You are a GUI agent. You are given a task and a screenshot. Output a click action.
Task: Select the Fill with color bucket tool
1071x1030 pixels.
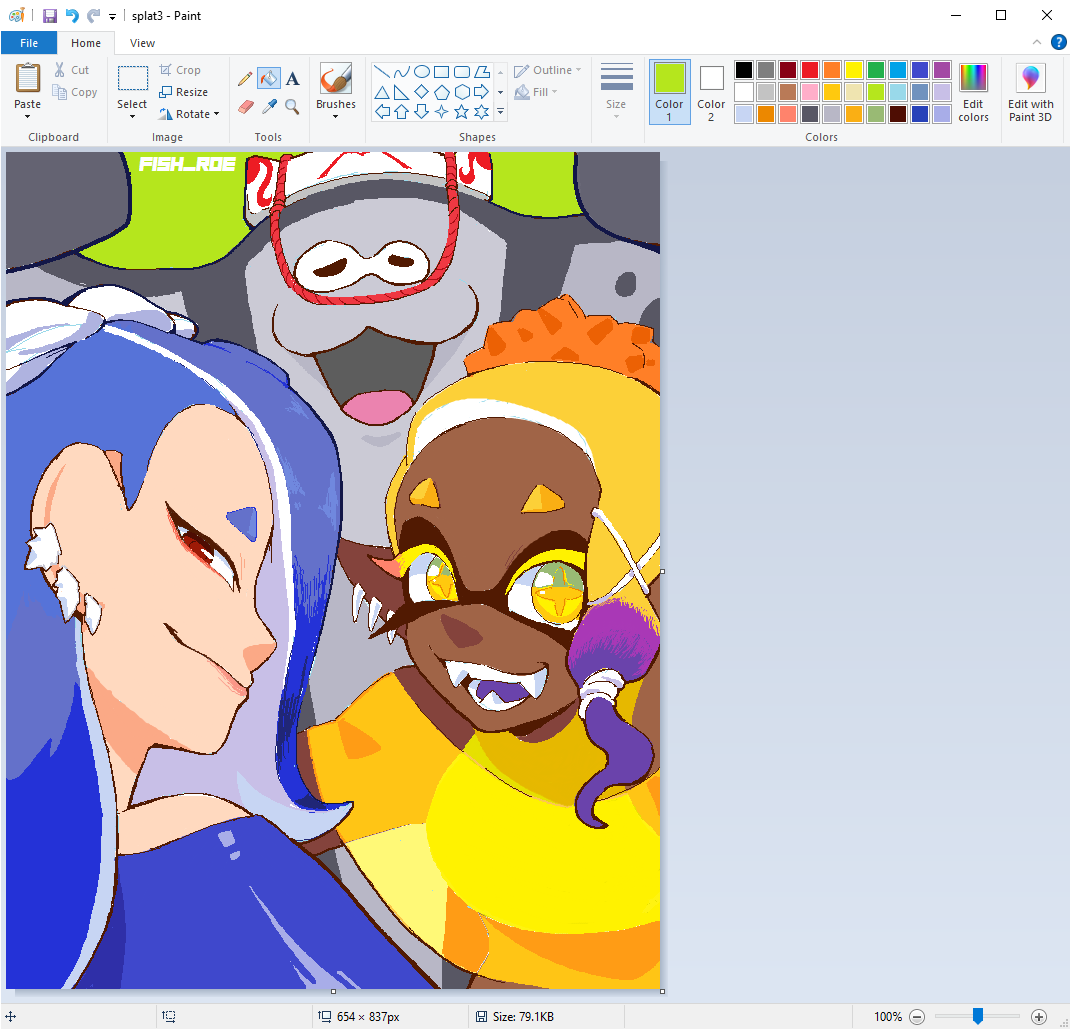pyautogui.click(x=269, y=79)
